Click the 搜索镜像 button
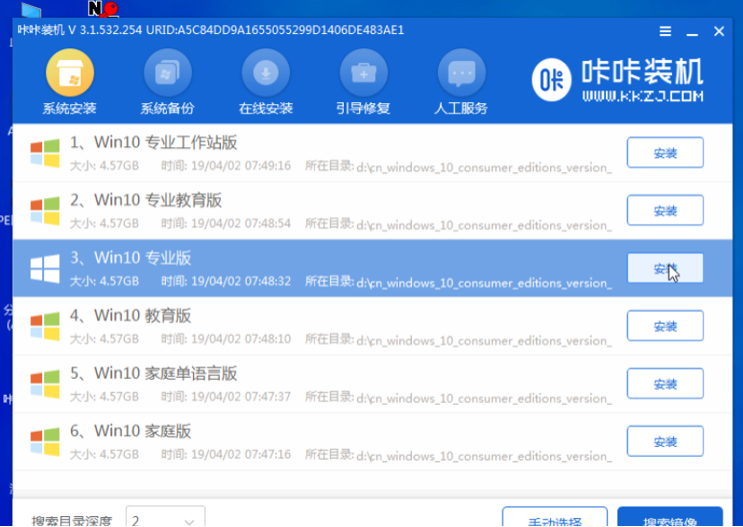 click(669, 519)
